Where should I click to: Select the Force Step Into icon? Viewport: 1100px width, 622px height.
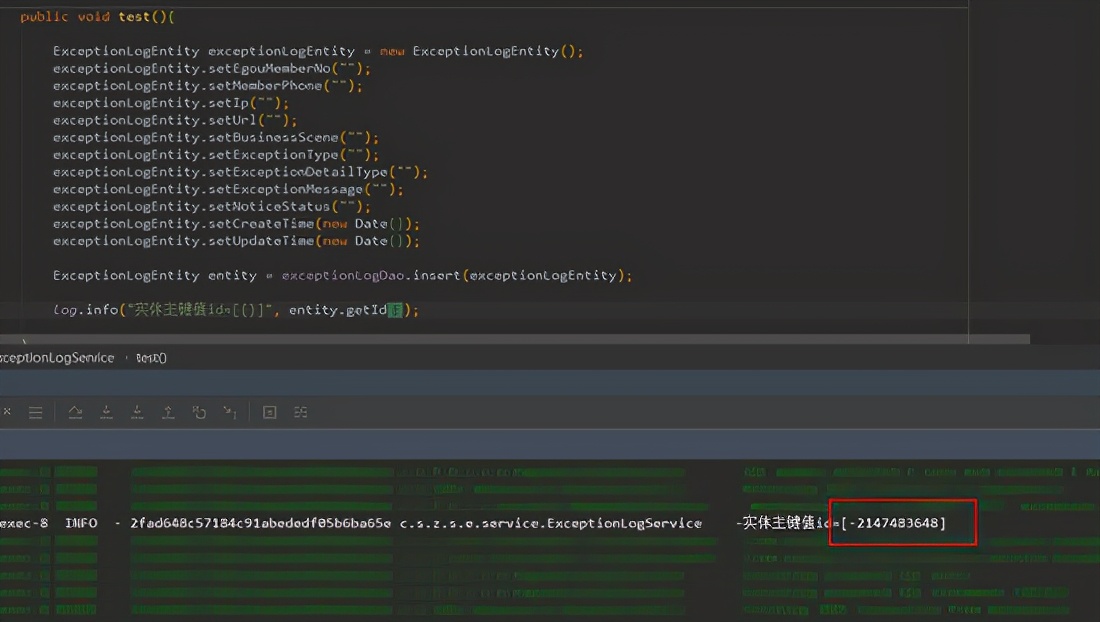point(138,411)
